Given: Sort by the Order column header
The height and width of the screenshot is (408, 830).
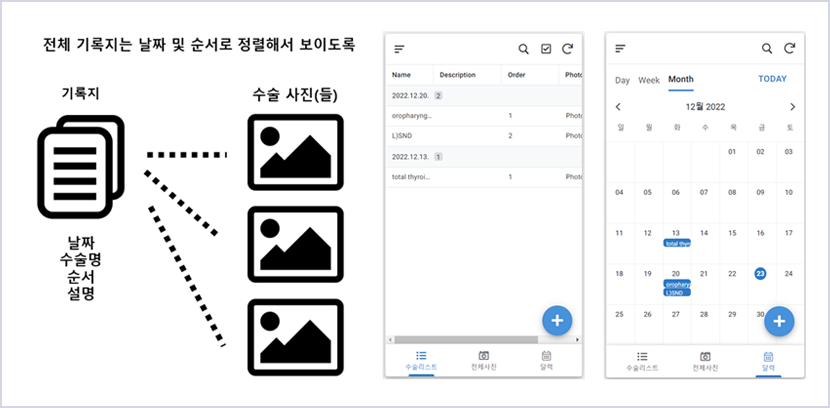Looking at the screenshot, I should 517,74.
